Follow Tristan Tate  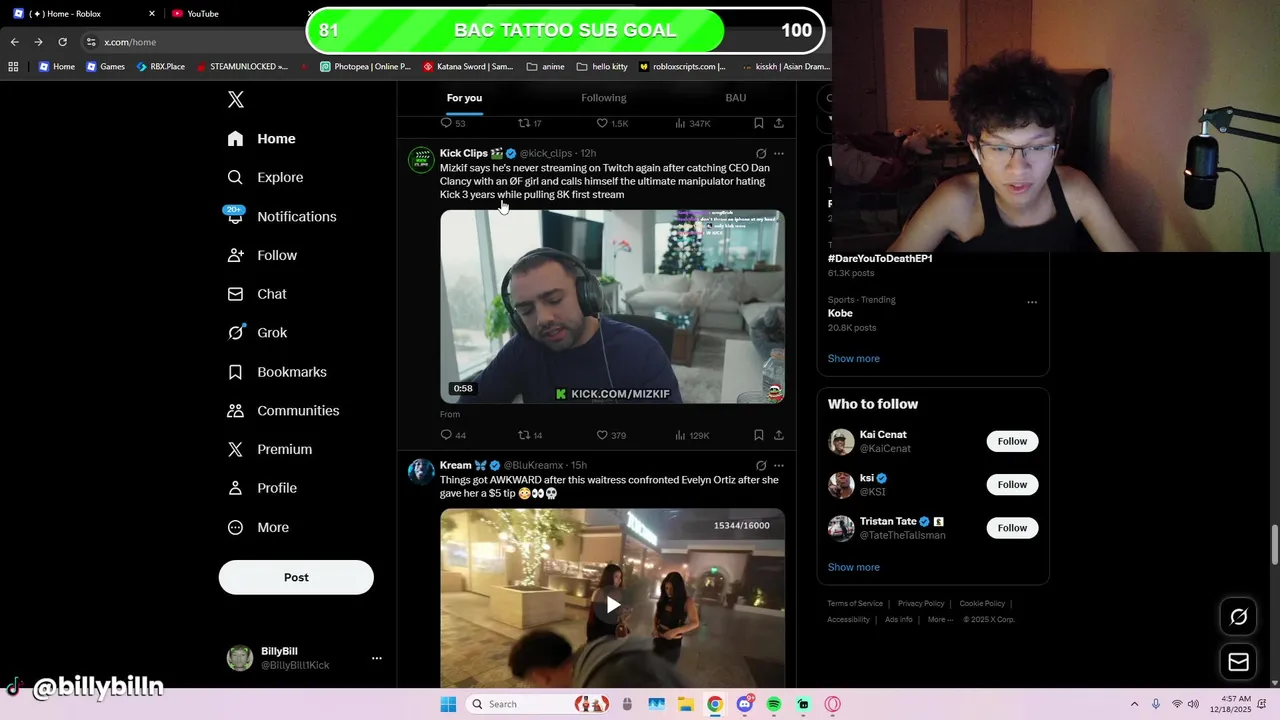(x=1012, y=528)
